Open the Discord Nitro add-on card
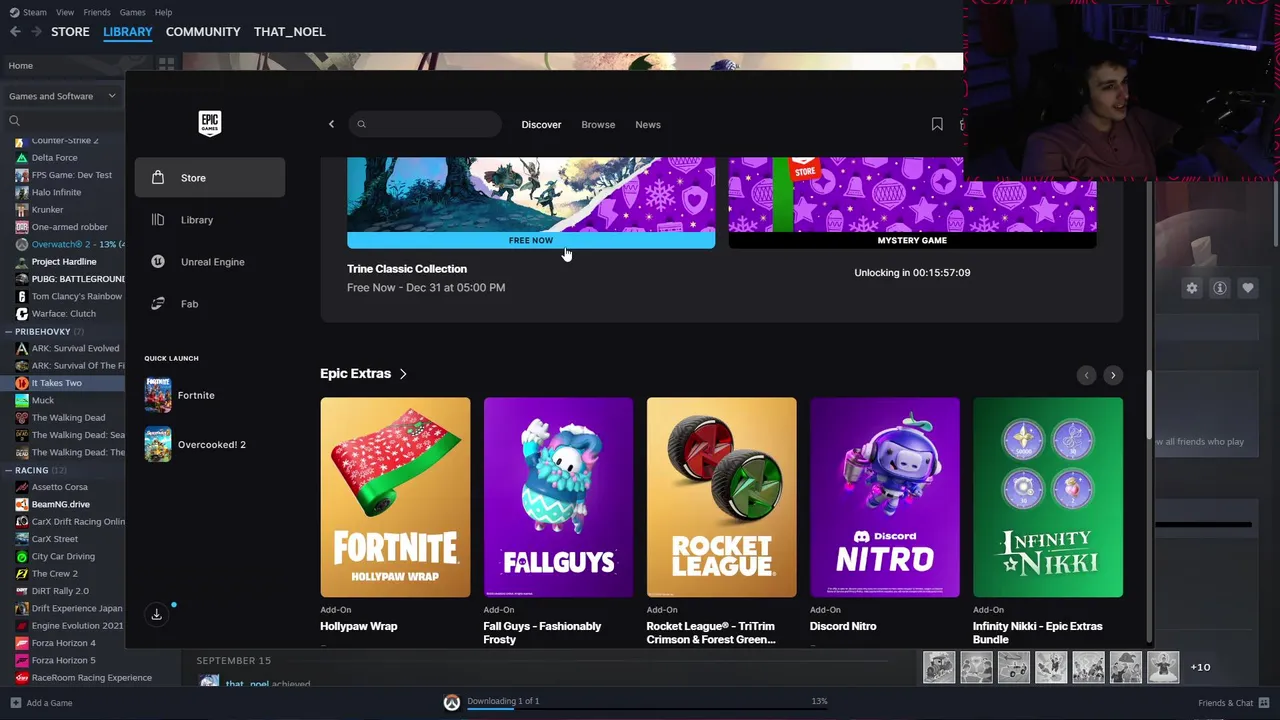The width and height of the screenshot is (1280, 720). click(x=885, y=497)
